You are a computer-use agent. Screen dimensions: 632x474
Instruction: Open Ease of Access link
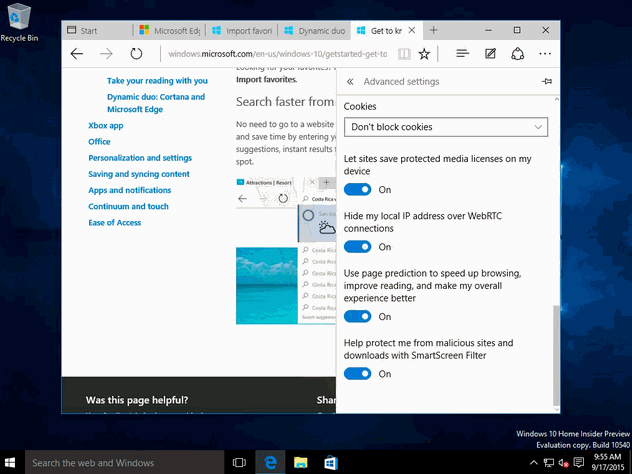(x=114, y=222)
